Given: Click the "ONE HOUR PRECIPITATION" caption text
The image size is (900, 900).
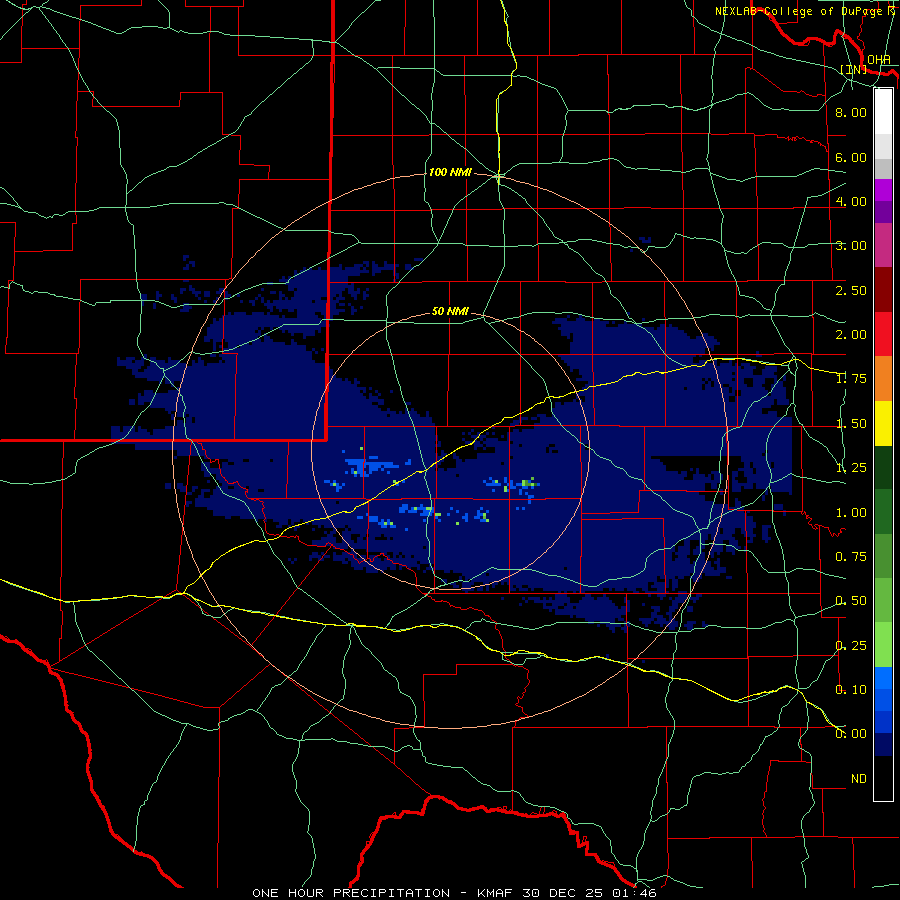Looking at the screenshot, I should (351, 893).
